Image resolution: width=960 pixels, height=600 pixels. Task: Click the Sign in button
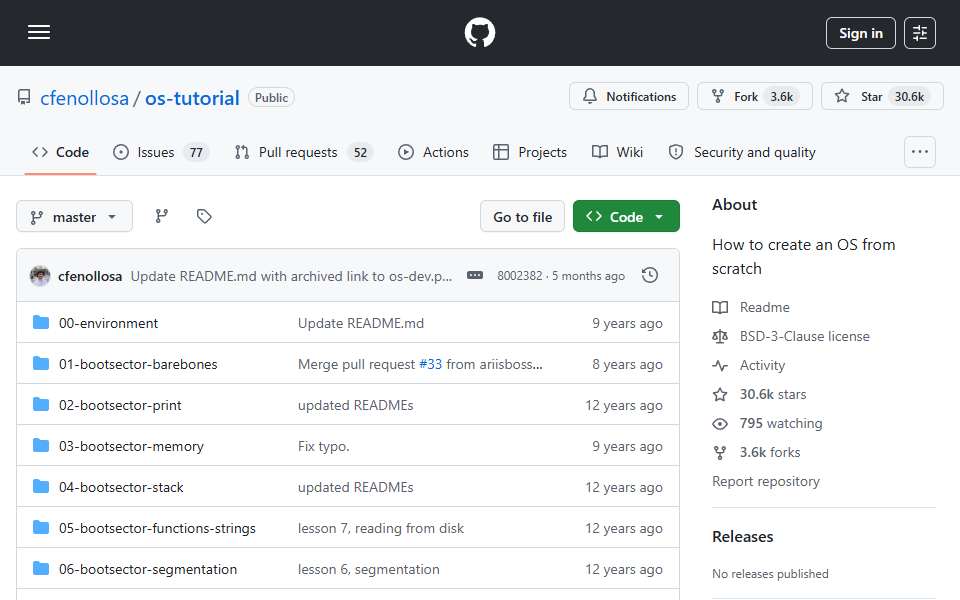pos(860,33)
